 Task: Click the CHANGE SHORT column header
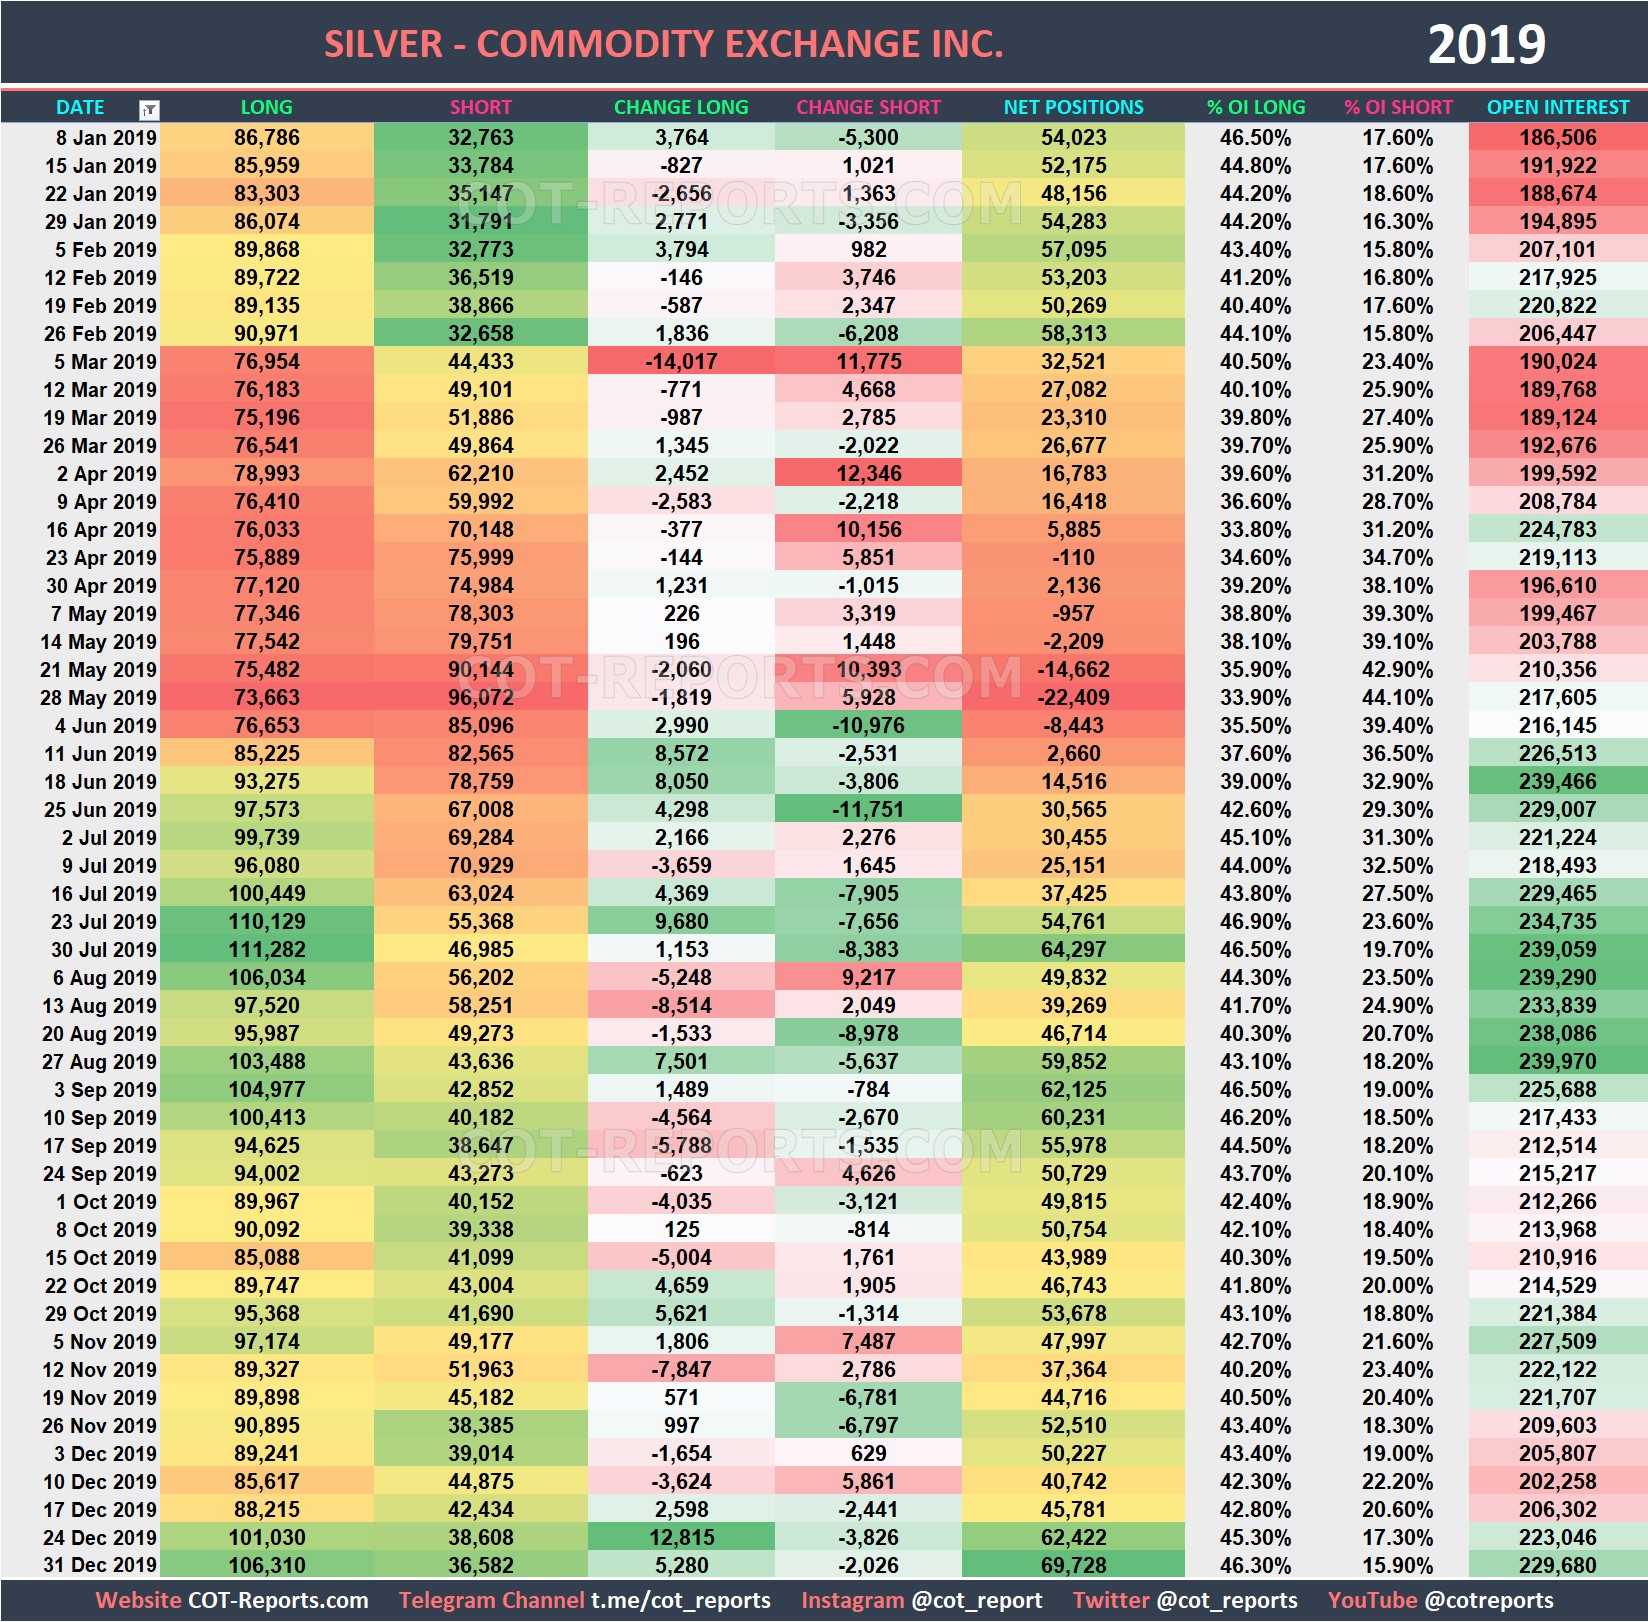(x=868, y=107)
